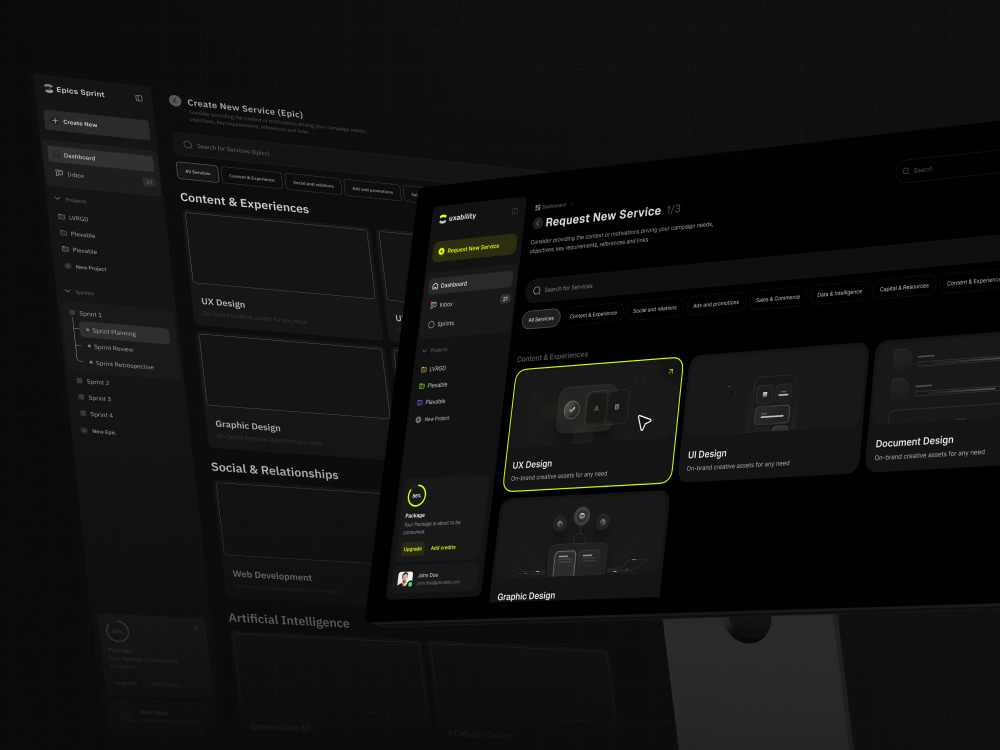Select Sprint Retrospective under Sprint 1
This screenshot has width=1000, height=750.
pos(121,365)
